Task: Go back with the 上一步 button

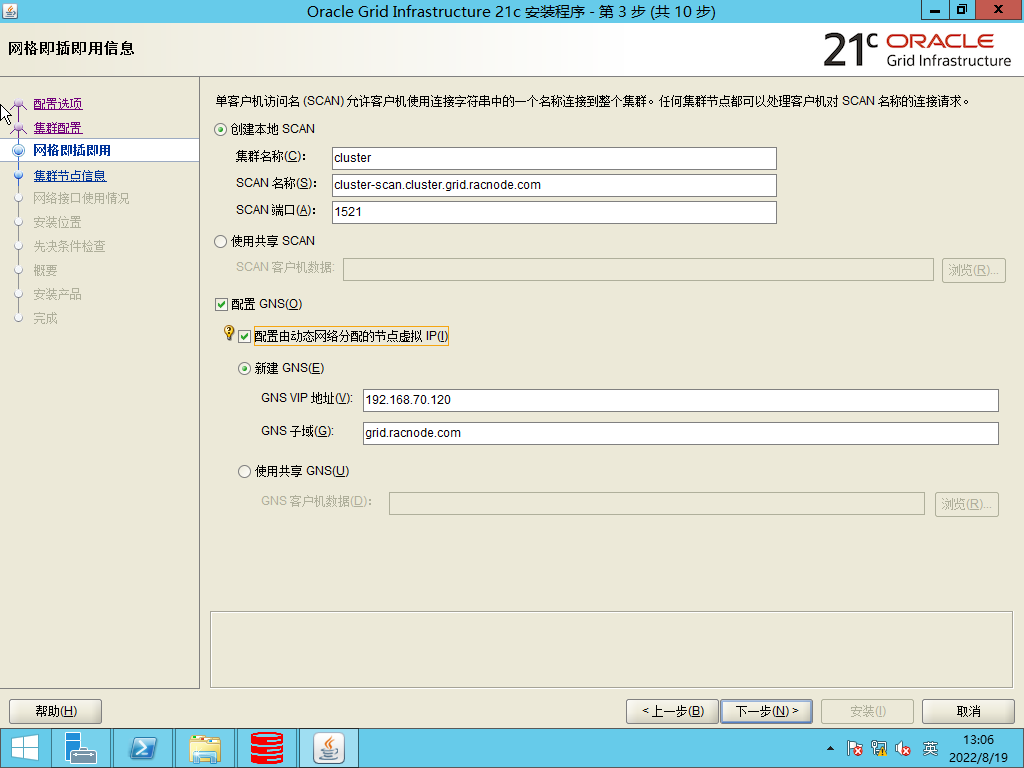Action: coord(672,711)
